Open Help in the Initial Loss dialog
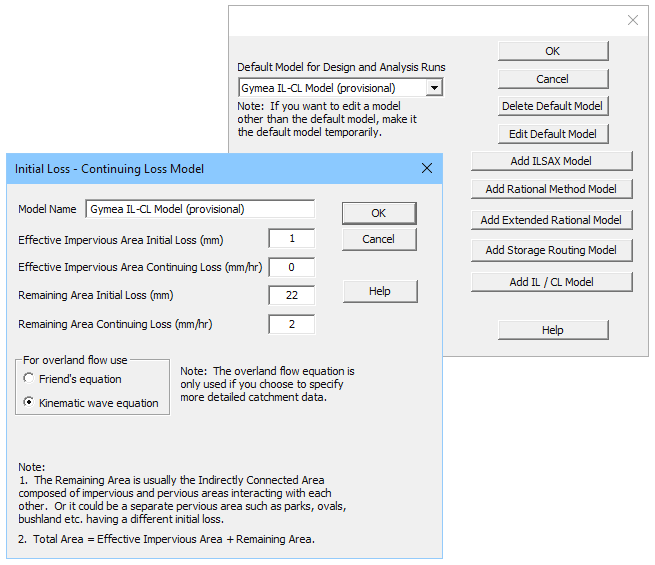Screen dimensions: 655x565 [380, 291]
